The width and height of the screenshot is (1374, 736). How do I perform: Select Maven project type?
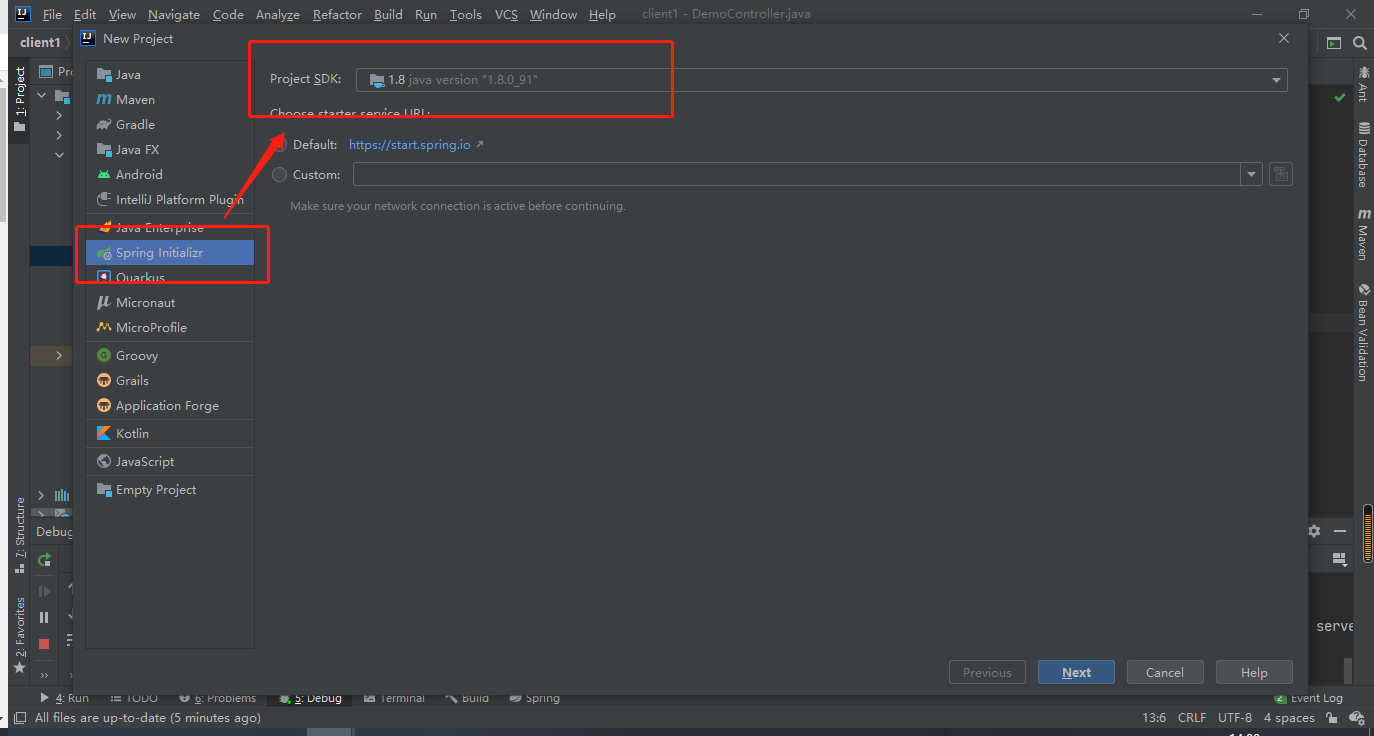(170, 99)
